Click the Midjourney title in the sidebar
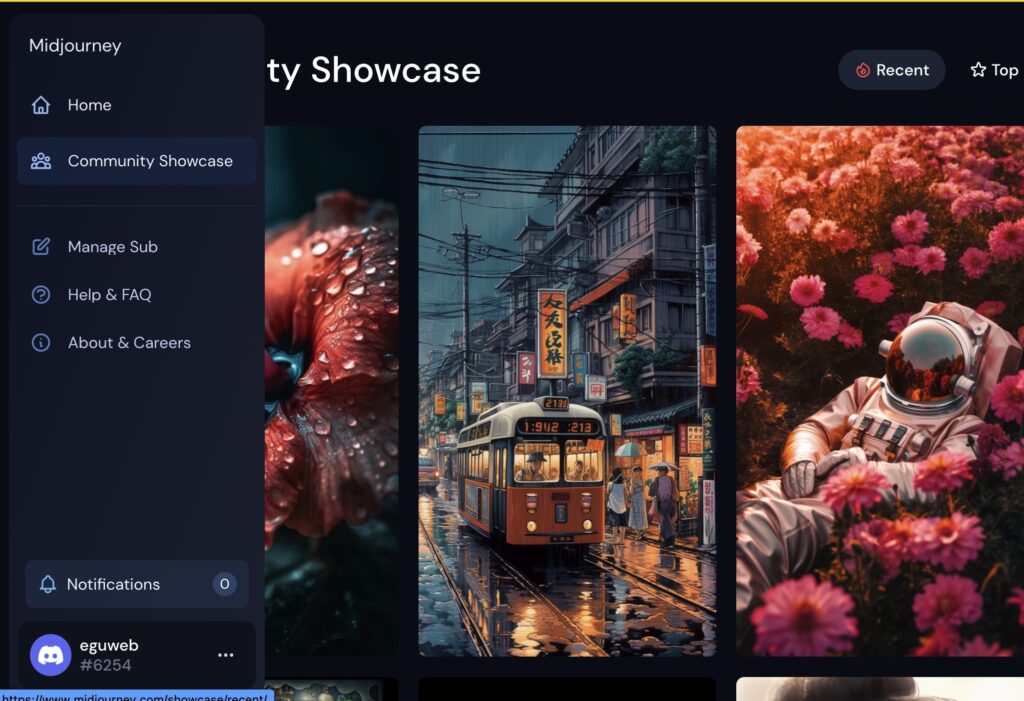The height and width of the screenshot is (701, 1024). point(75,46)
